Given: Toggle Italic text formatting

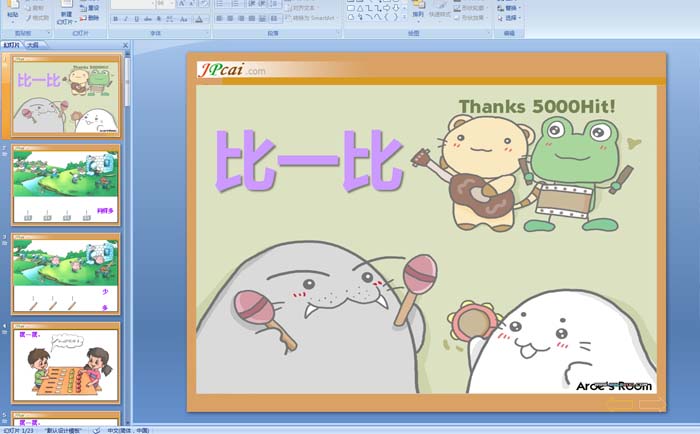Looking at the screenshot, I should coord(126,18).
